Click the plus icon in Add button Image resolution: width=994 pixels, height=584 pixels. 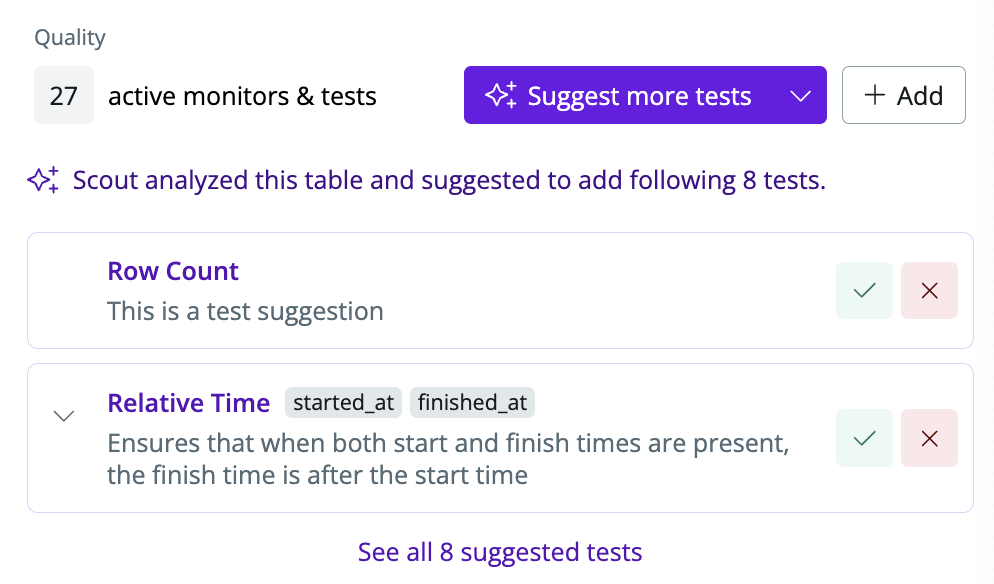click(875, 95)
